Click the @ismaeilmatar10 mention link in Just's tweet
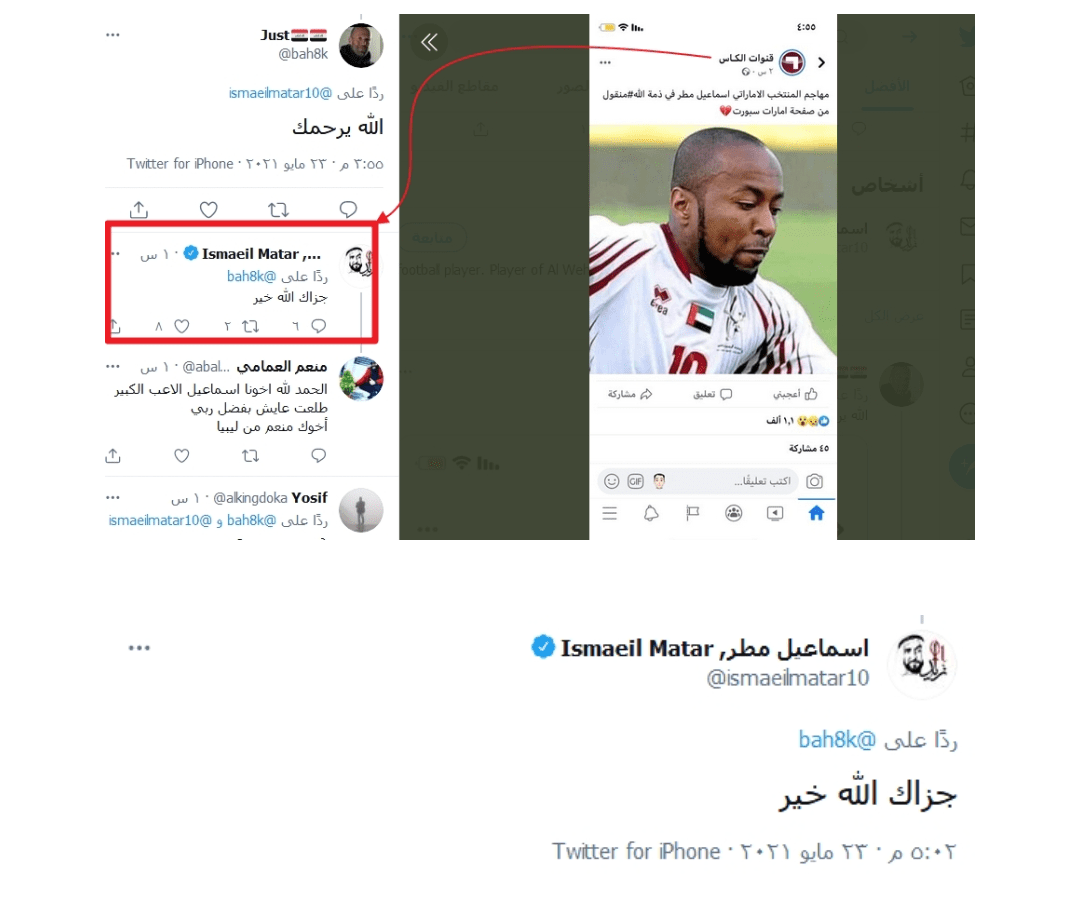Screen dimensions: 1080x900 [x=280, y=93]
